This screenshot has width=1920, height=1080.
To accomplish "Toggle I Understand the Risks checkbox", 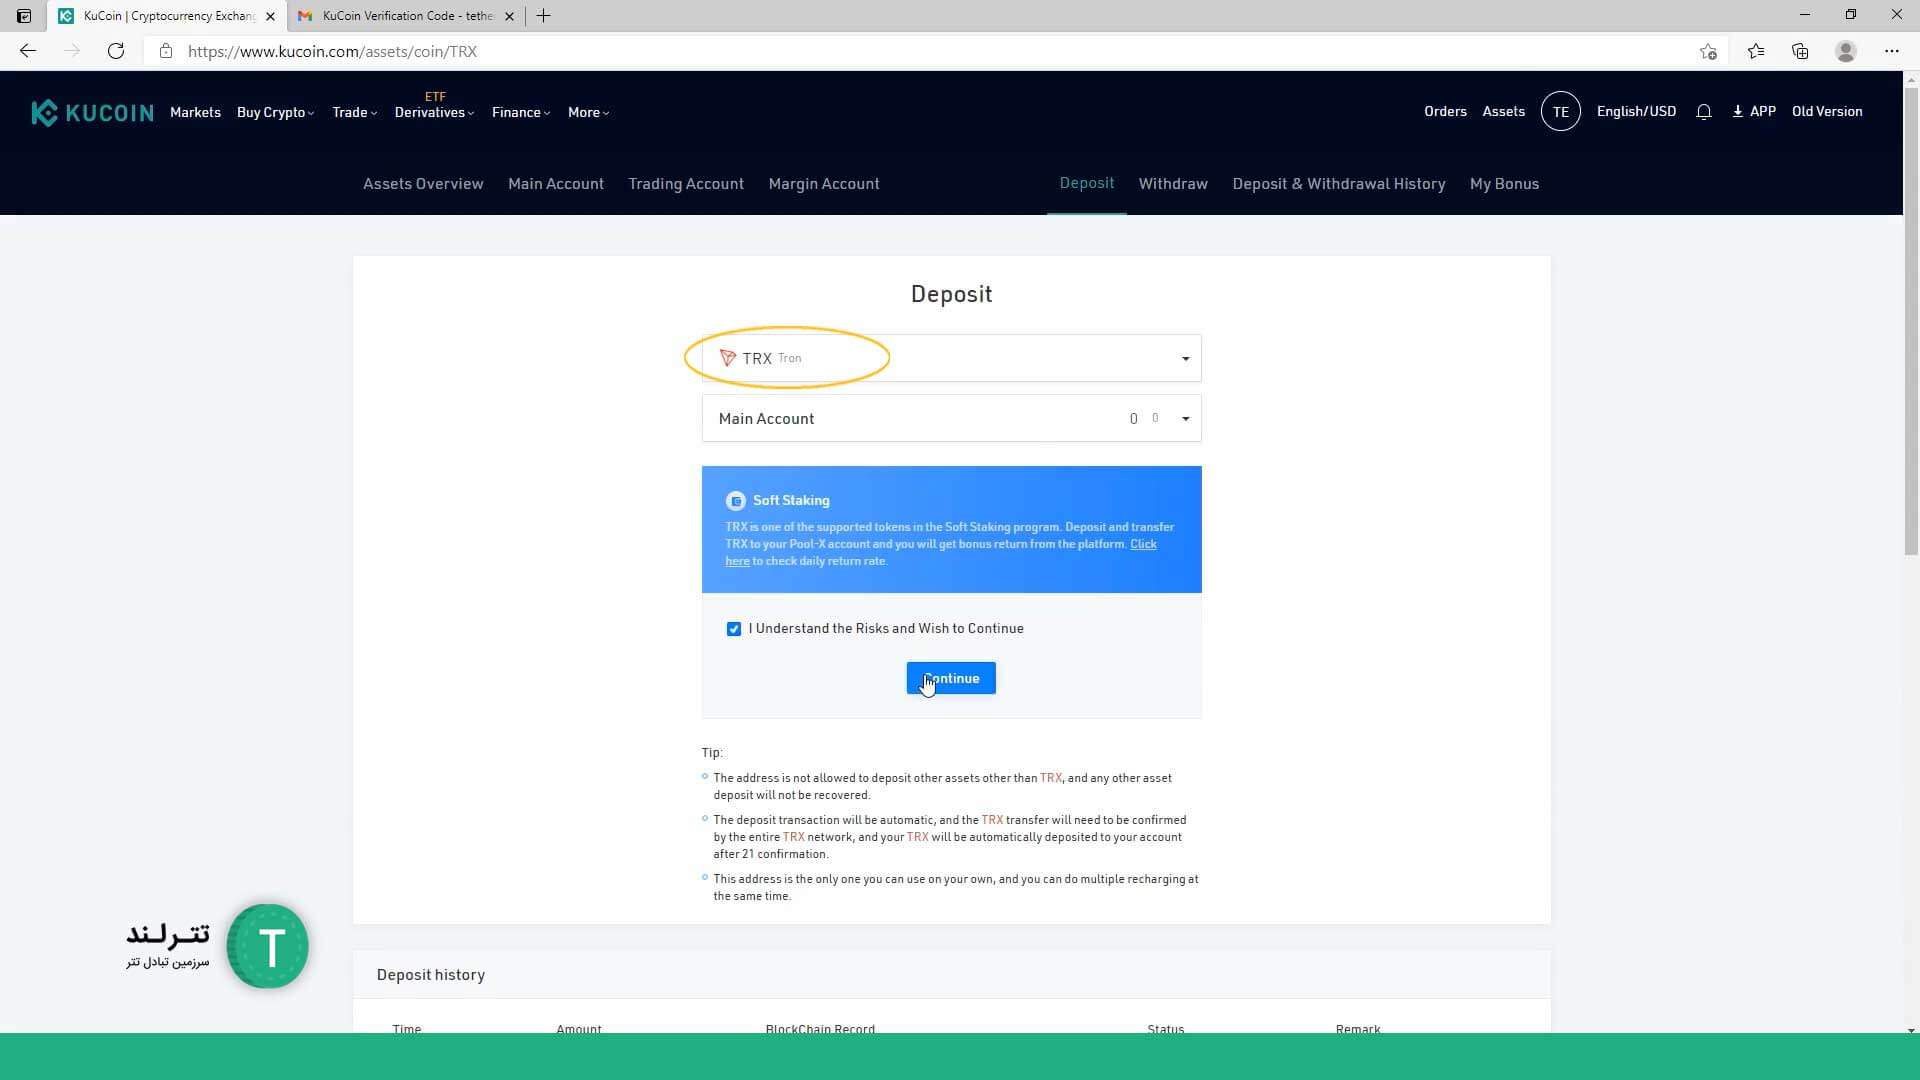I will (734, 629).
